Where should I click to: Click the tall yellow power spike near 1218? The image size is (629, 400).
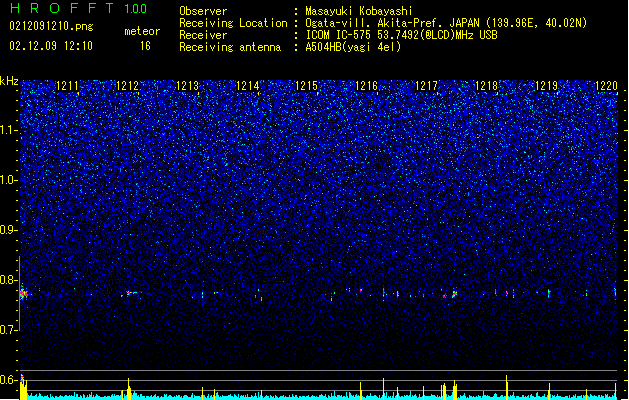[507, 387]
